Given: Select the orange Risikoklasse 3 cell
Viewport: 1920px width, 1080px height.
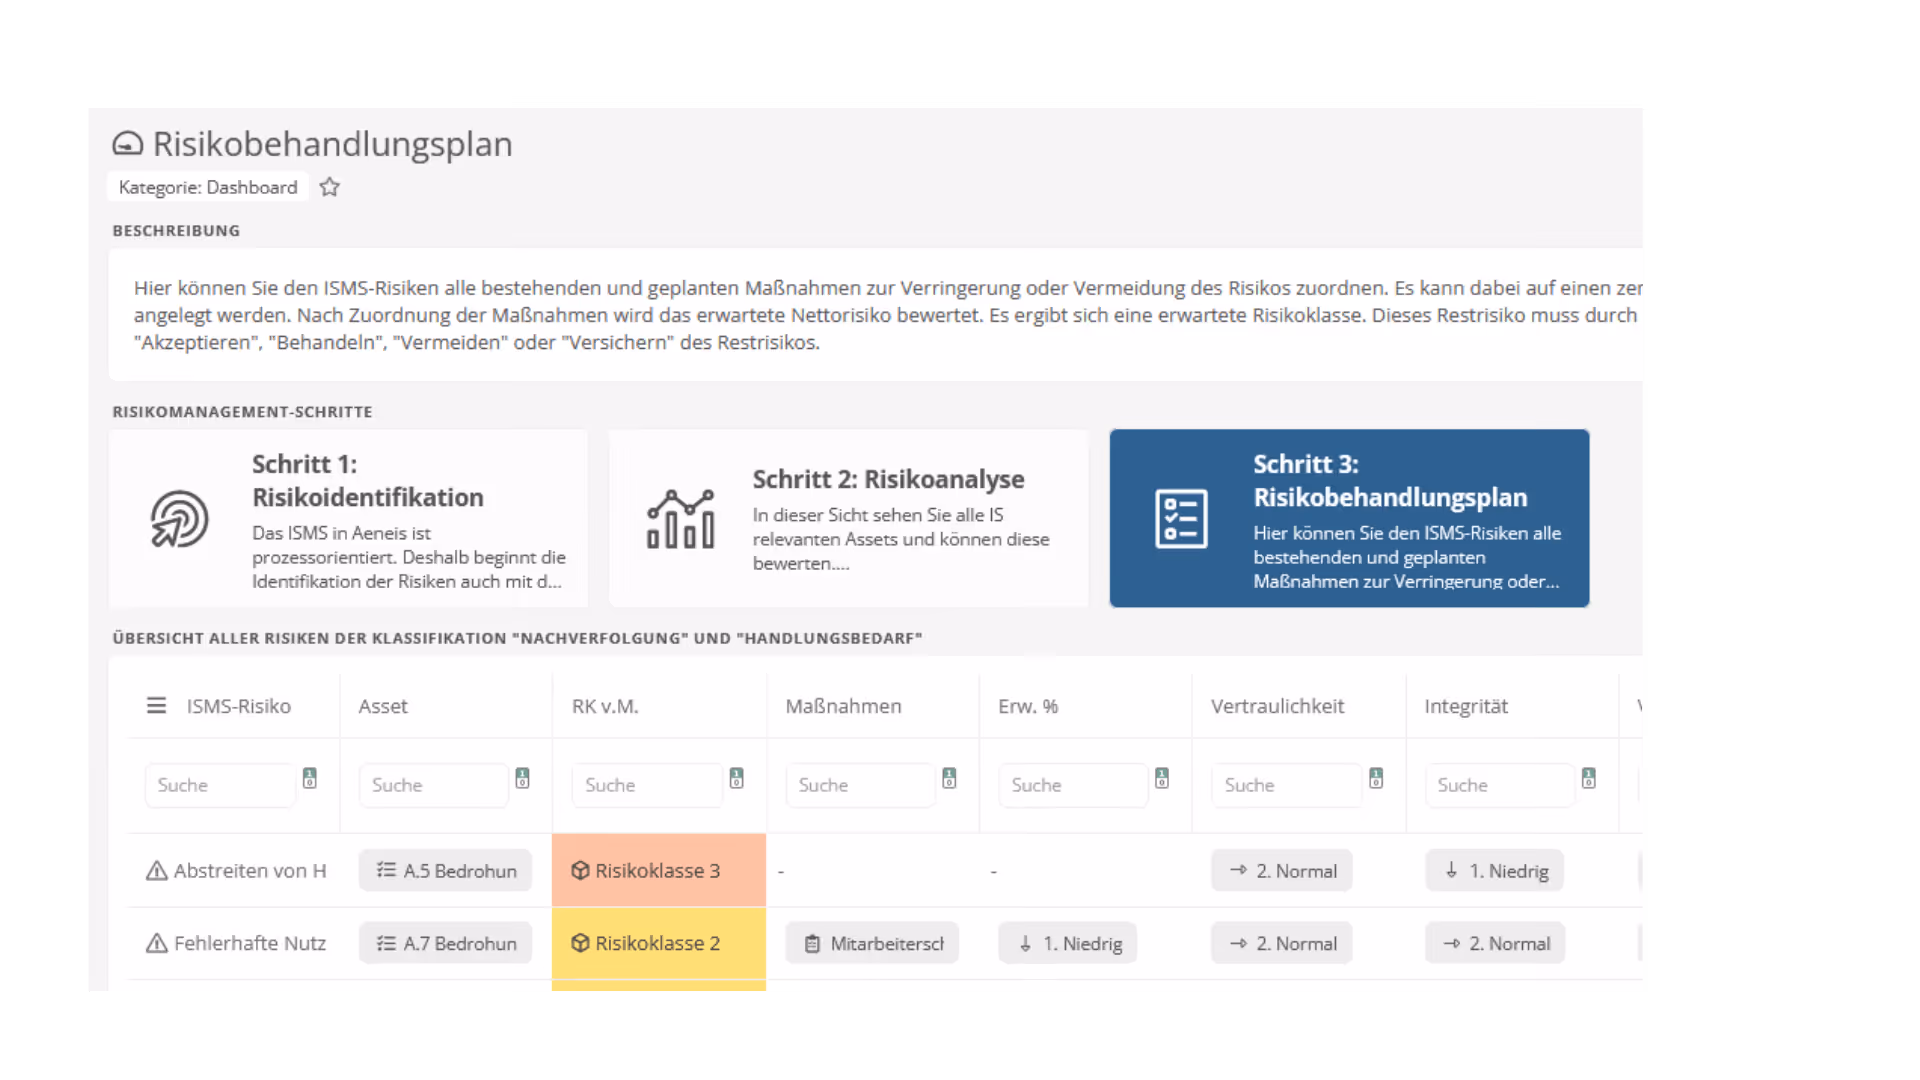Looking at the screenshot, I should click(659, 870).
